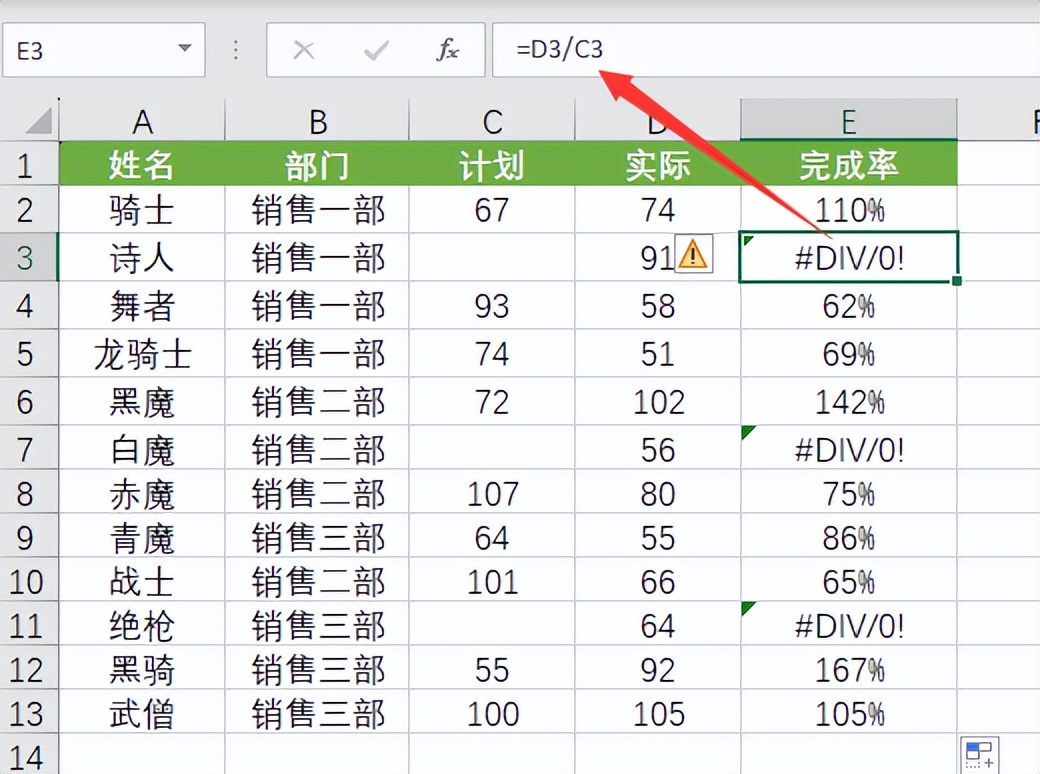Open the Insert Function (fx) dialog
1040x774 pixels.
[447, 50]
